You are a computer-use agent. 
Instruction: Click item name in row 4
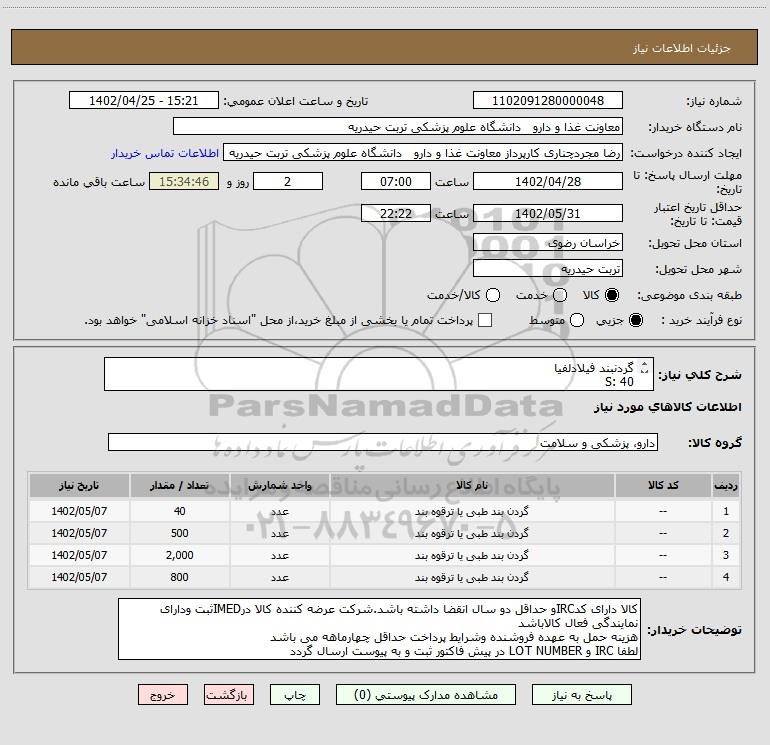coord(472,578)
